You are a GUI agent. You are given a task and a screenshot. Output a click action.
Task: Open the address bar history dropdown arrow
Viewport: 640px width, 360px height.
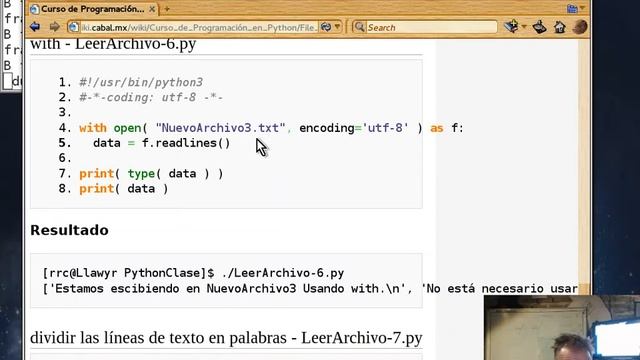tap(338, 27)
